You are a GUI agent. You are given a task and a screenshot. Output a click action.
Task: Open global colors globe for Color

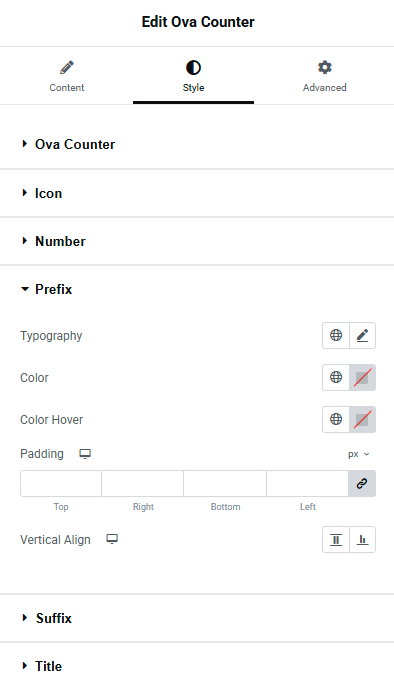[336, 377]
